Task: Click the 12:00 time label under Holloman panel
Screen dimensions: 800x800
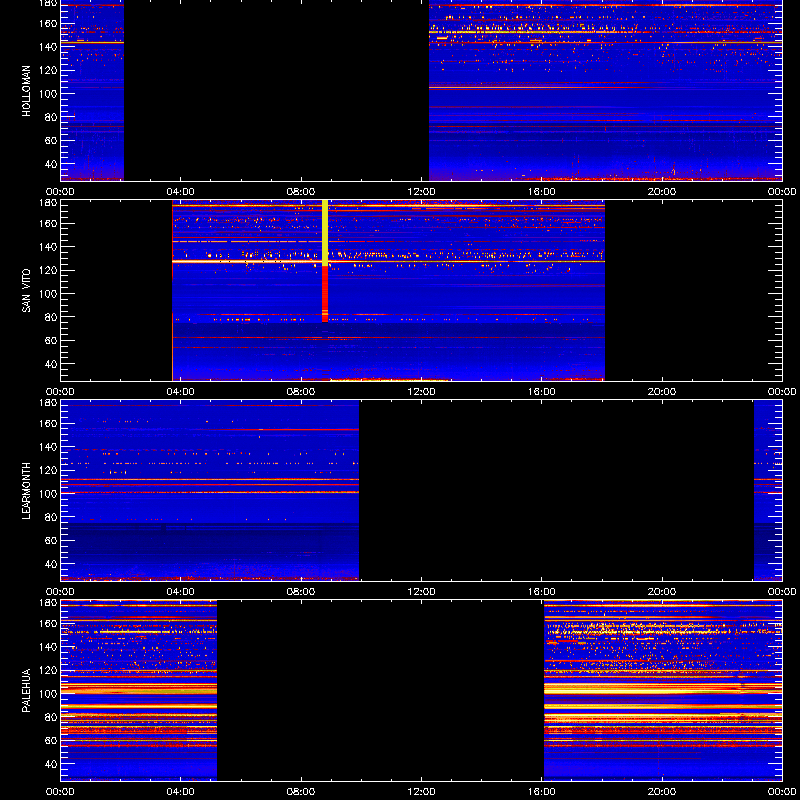Action: [x=421, y=192]
